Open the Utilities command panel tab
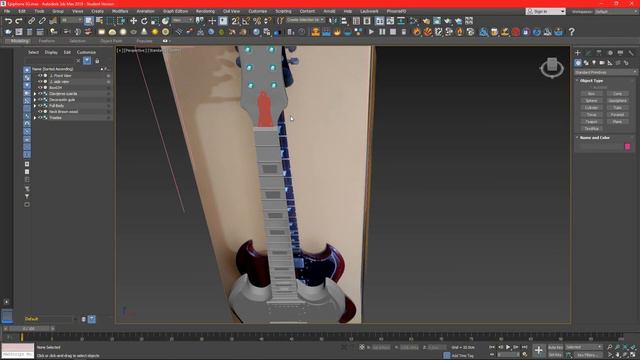Image resolution: width=640 pixels, height=360 pixels. pyautogui.click(x=631, y=53)
